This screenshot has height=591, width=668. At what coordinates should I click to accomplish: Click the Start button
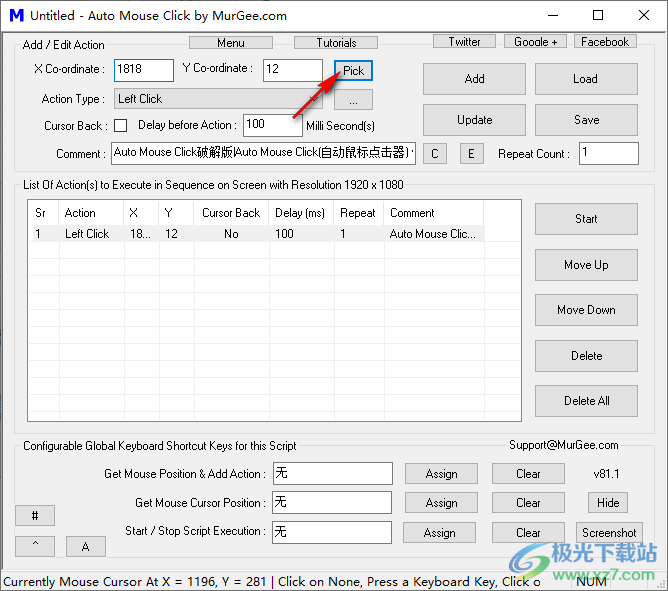click(586, 219)
